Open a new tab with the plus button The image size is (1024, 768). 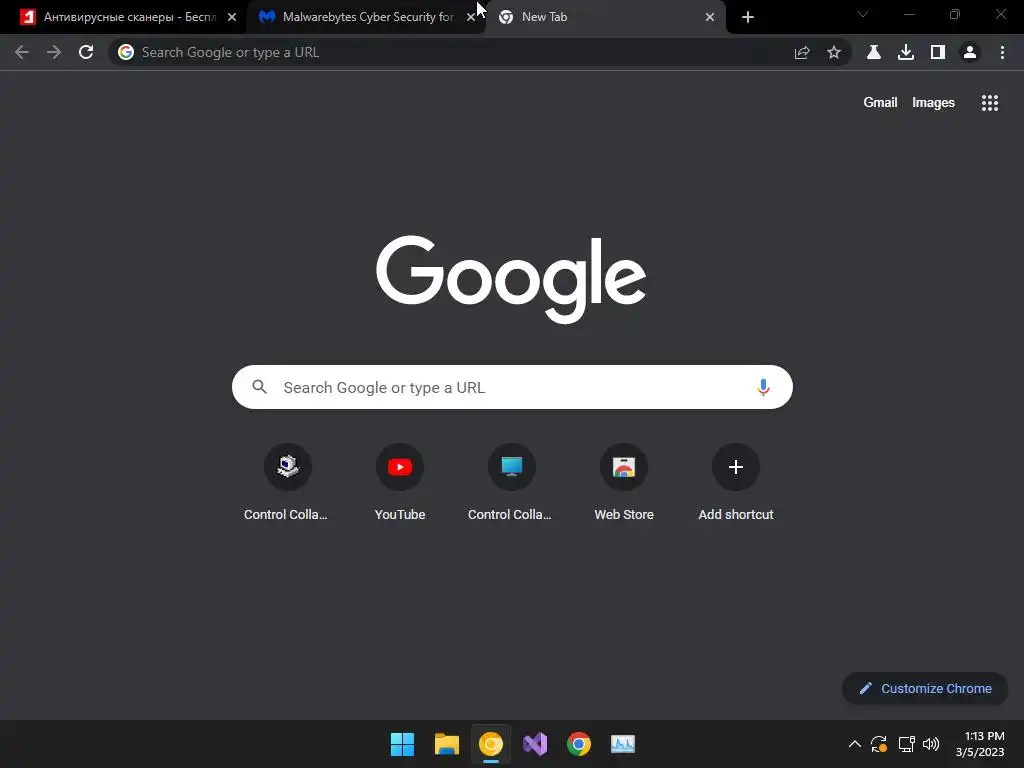coord(748,17)
